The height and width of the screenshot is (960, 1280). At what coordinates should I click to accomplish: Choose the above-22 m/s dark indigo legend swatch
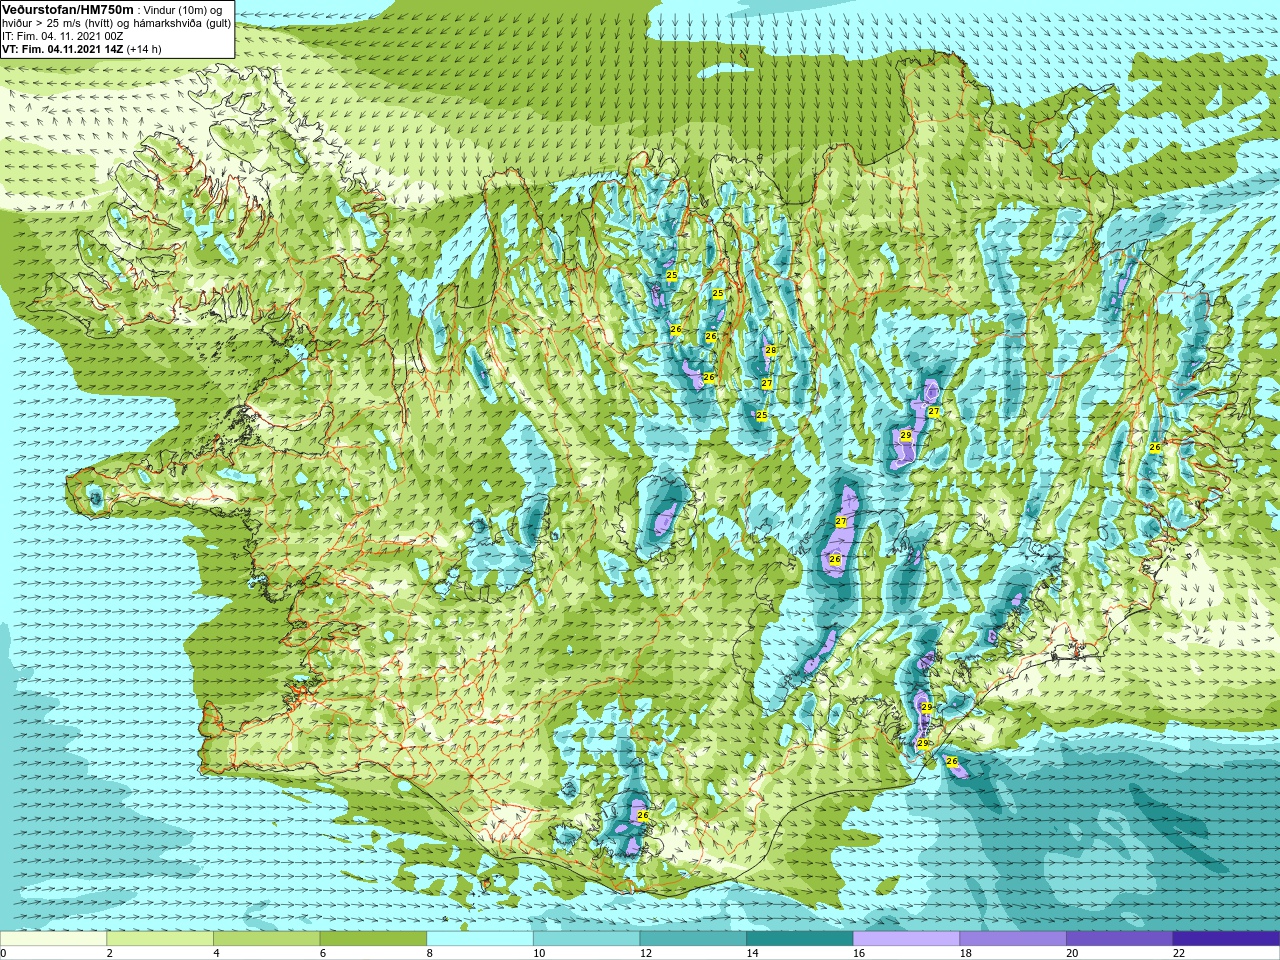[x=1226, y=939]
